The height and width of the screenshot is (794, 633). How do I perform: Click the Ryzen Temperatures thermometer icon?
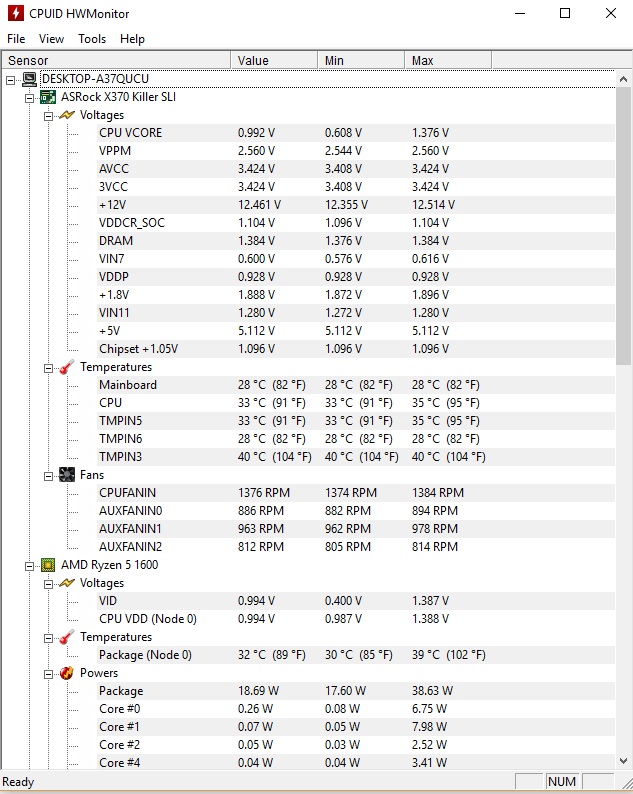(67, 637)
